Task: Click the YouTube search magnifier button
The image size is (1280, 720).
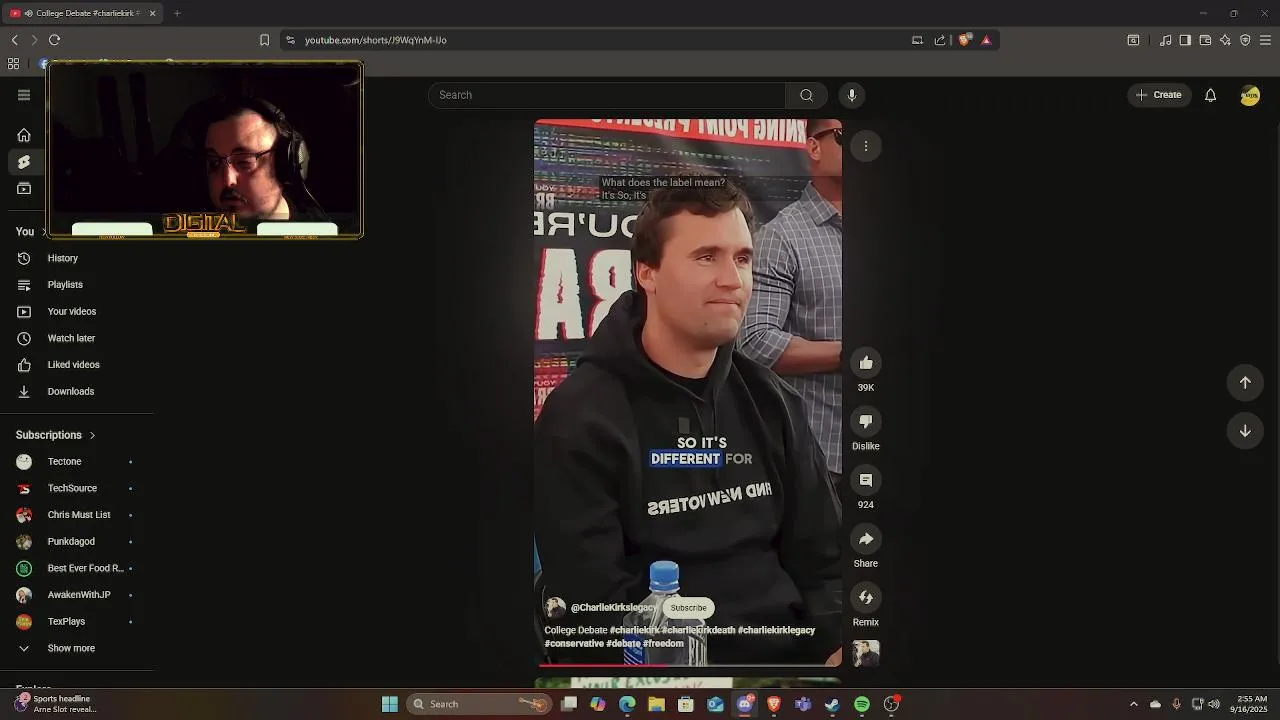Action: [806, 95]
